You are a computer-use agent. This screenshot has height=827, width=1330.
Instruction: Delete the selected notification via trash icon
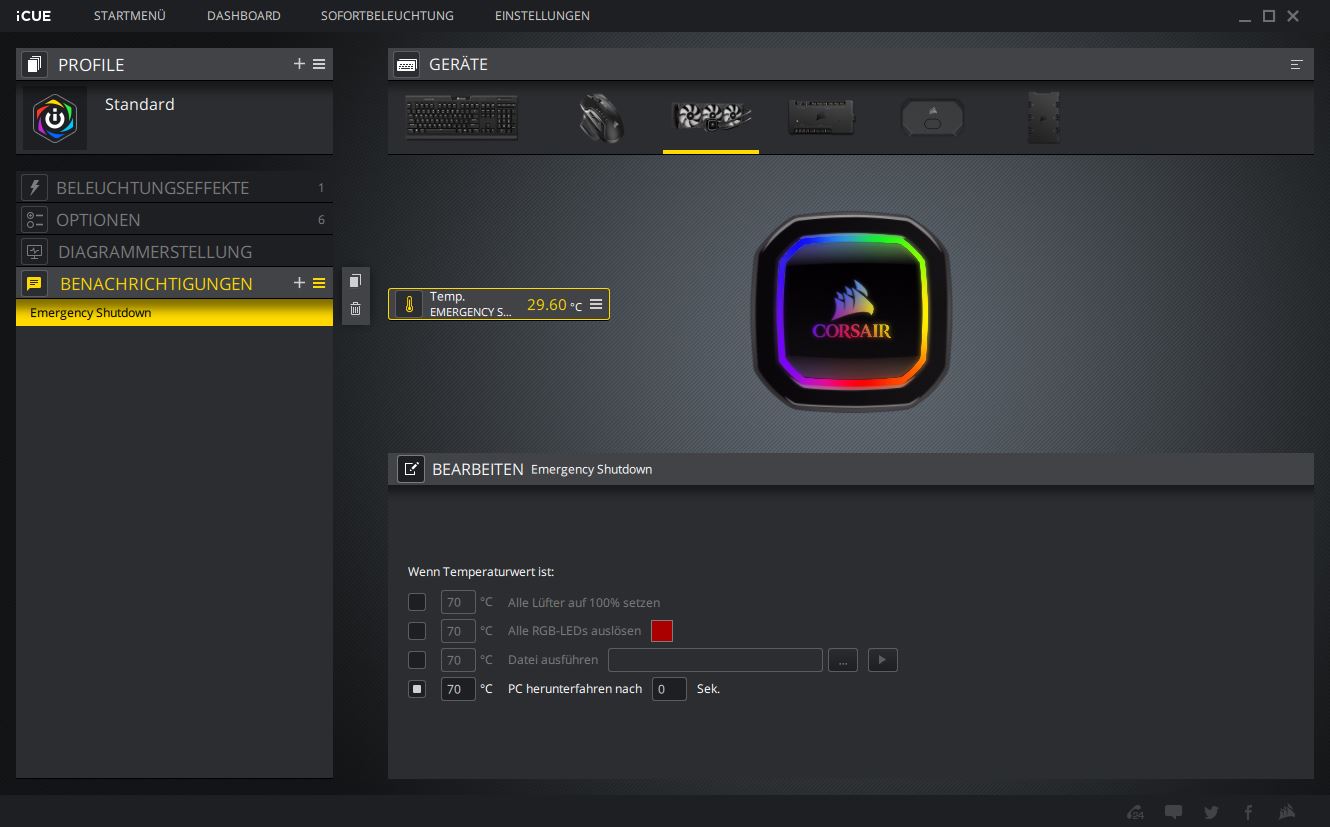click(x=355, y=309)
